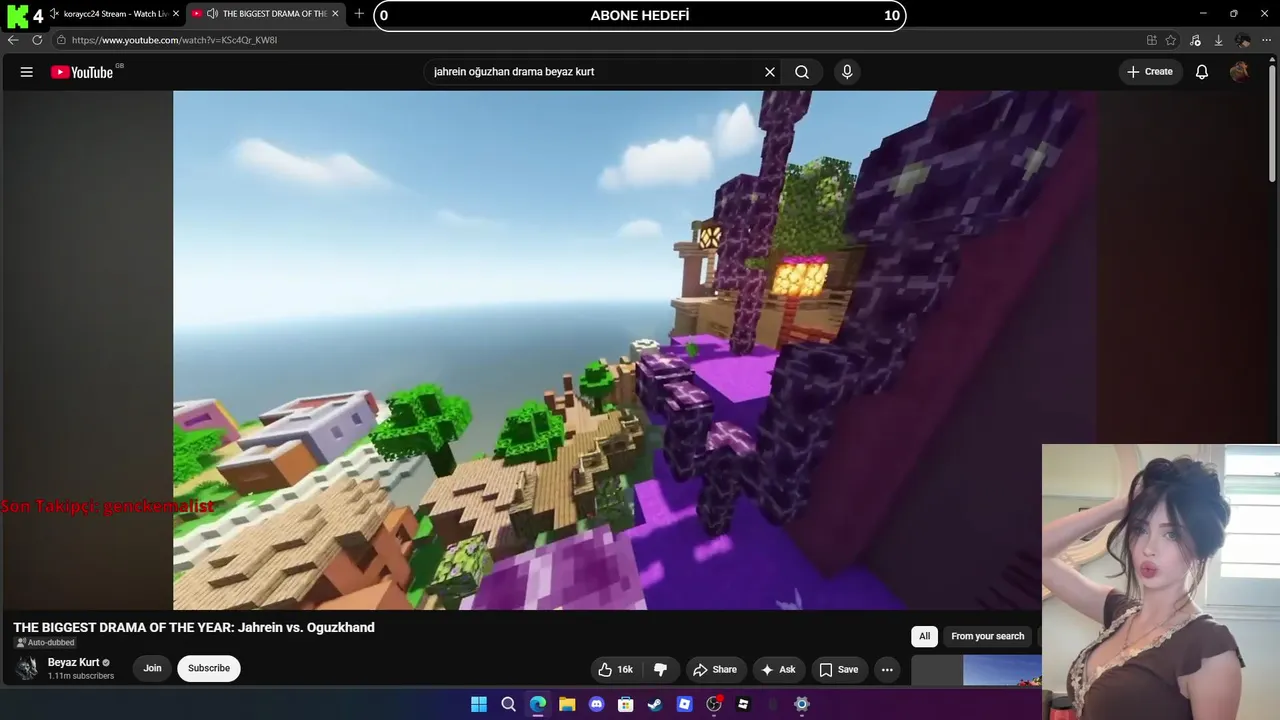Add this page to favorites star
This screenshot has height=720, width=1280.
click(x=1171, y=40)
